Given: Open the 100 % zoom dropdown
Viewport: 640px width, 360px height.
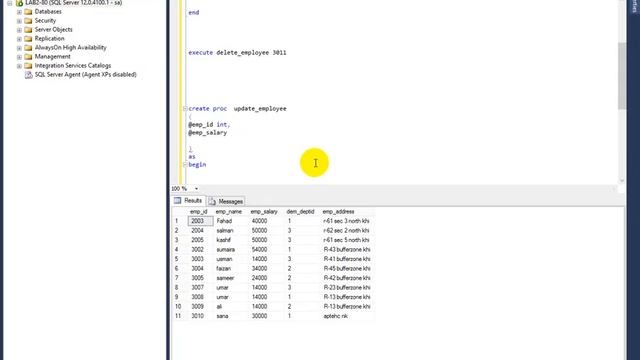Looking at the screenshot, I should coord(196,189).
